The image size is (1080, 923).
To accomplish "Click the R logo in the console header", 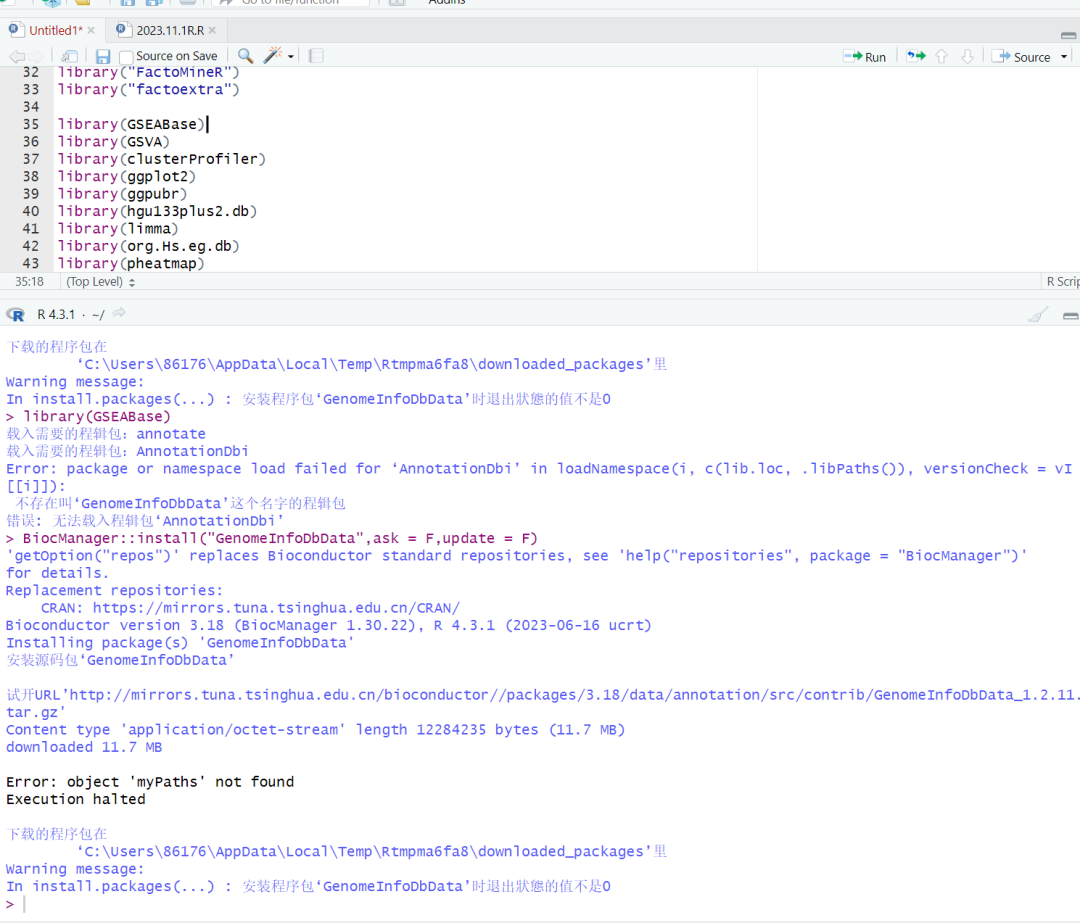I will (x=16, y=315).
